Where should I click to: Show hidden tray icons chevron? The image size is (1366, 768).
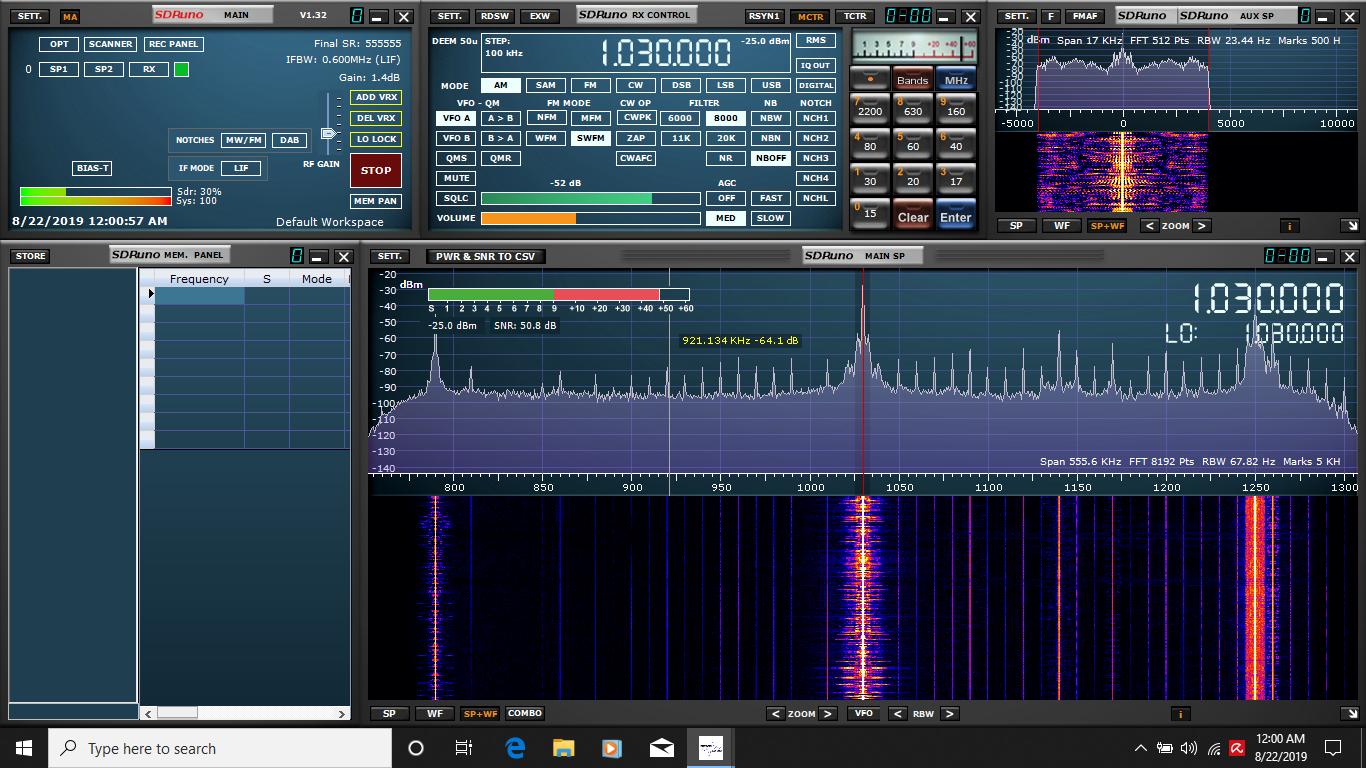pyautogui.click(x=1141, y=748)
